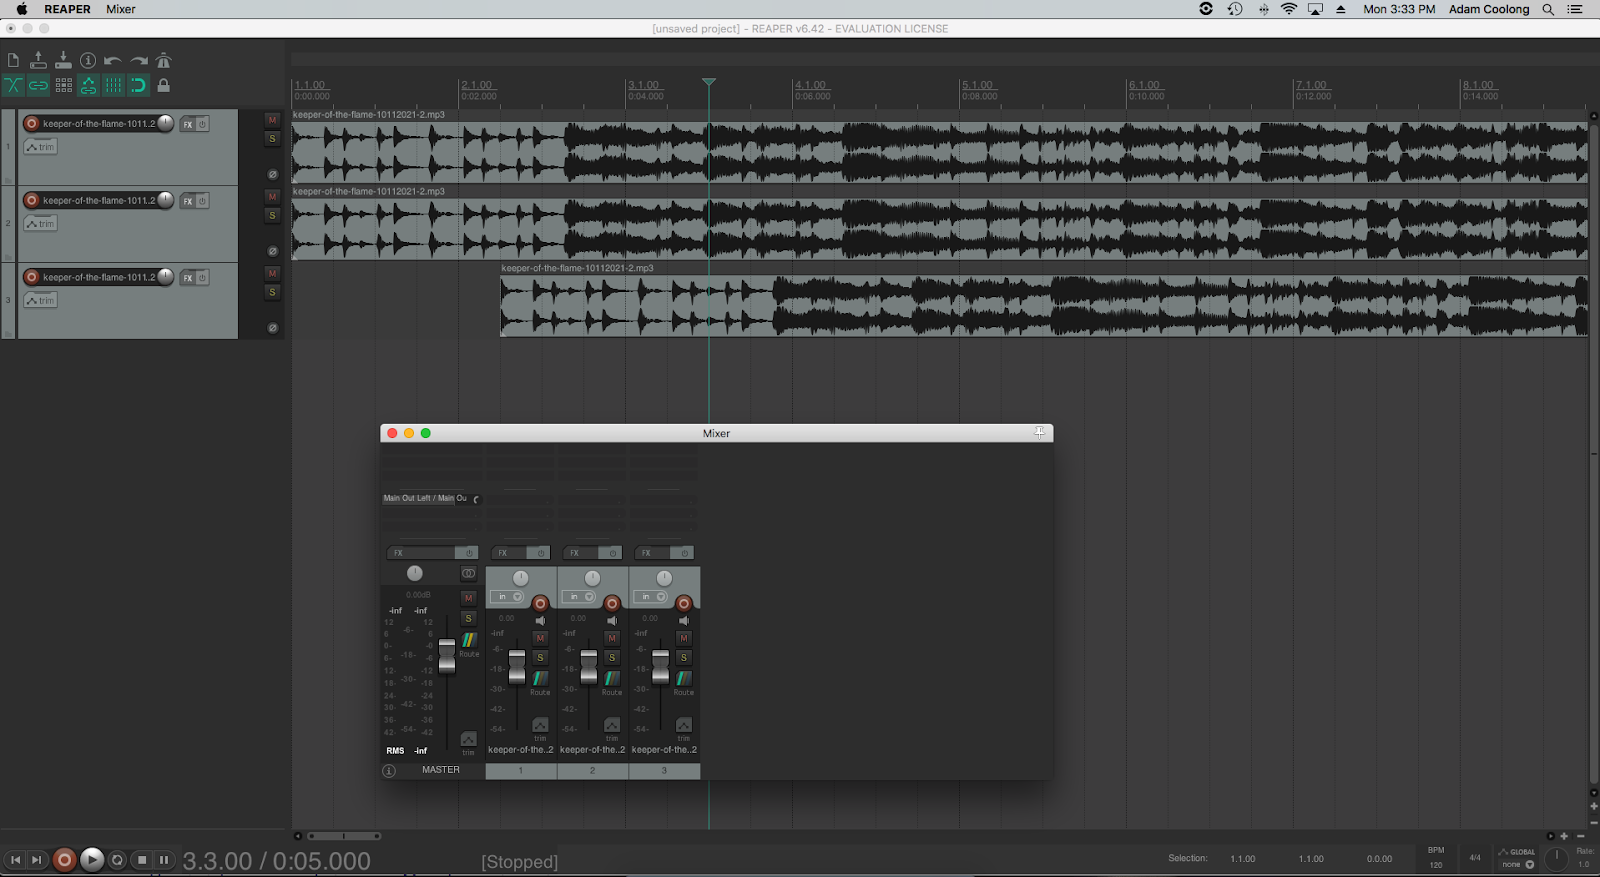Viewport: 1600px width, 877px height.
Task: Click the New Project toolbar icon
Action: point(13,60)
